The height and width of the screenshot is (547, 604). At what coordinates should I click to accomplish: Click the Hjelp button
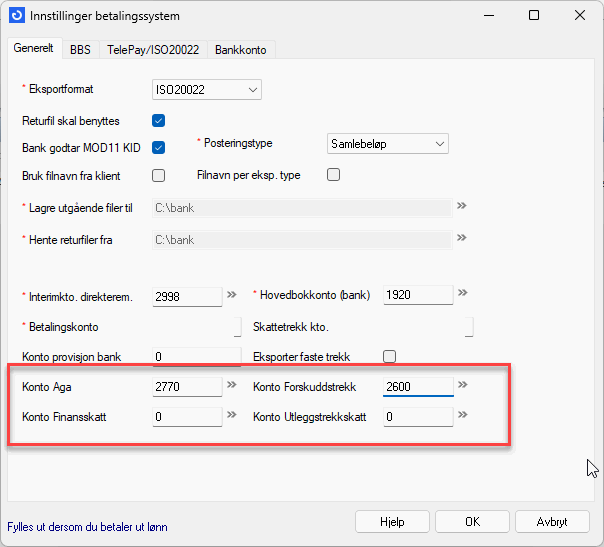coord(391,522)
